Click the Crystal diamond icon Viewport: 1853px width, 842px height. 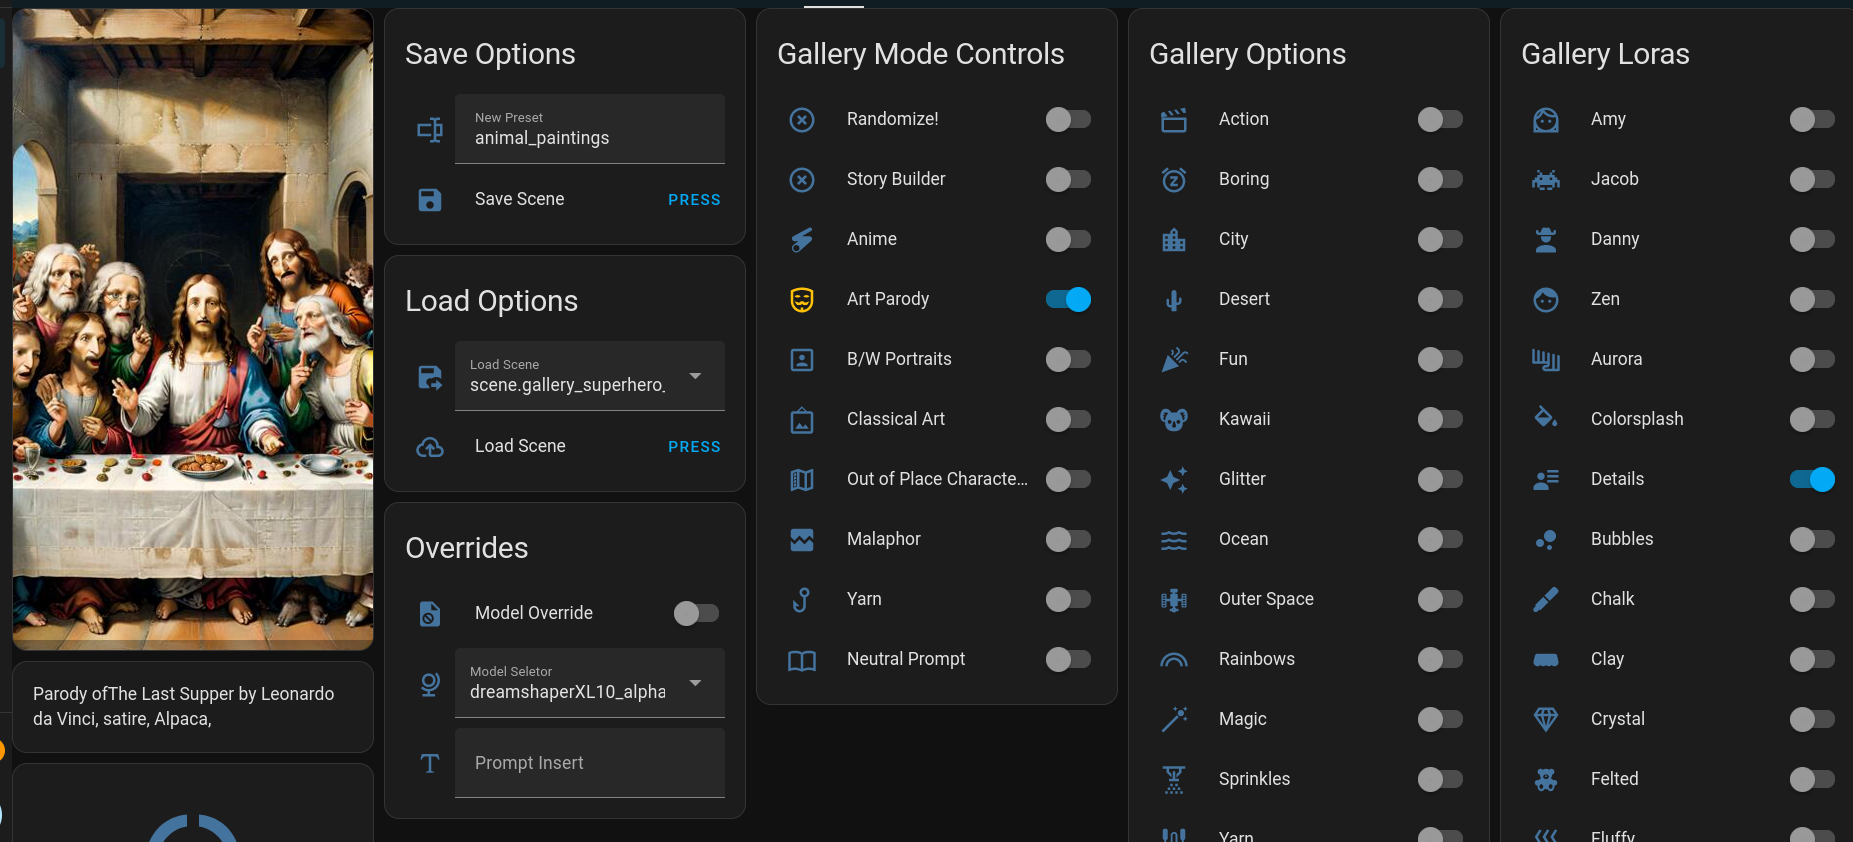tap(1546, 719)
